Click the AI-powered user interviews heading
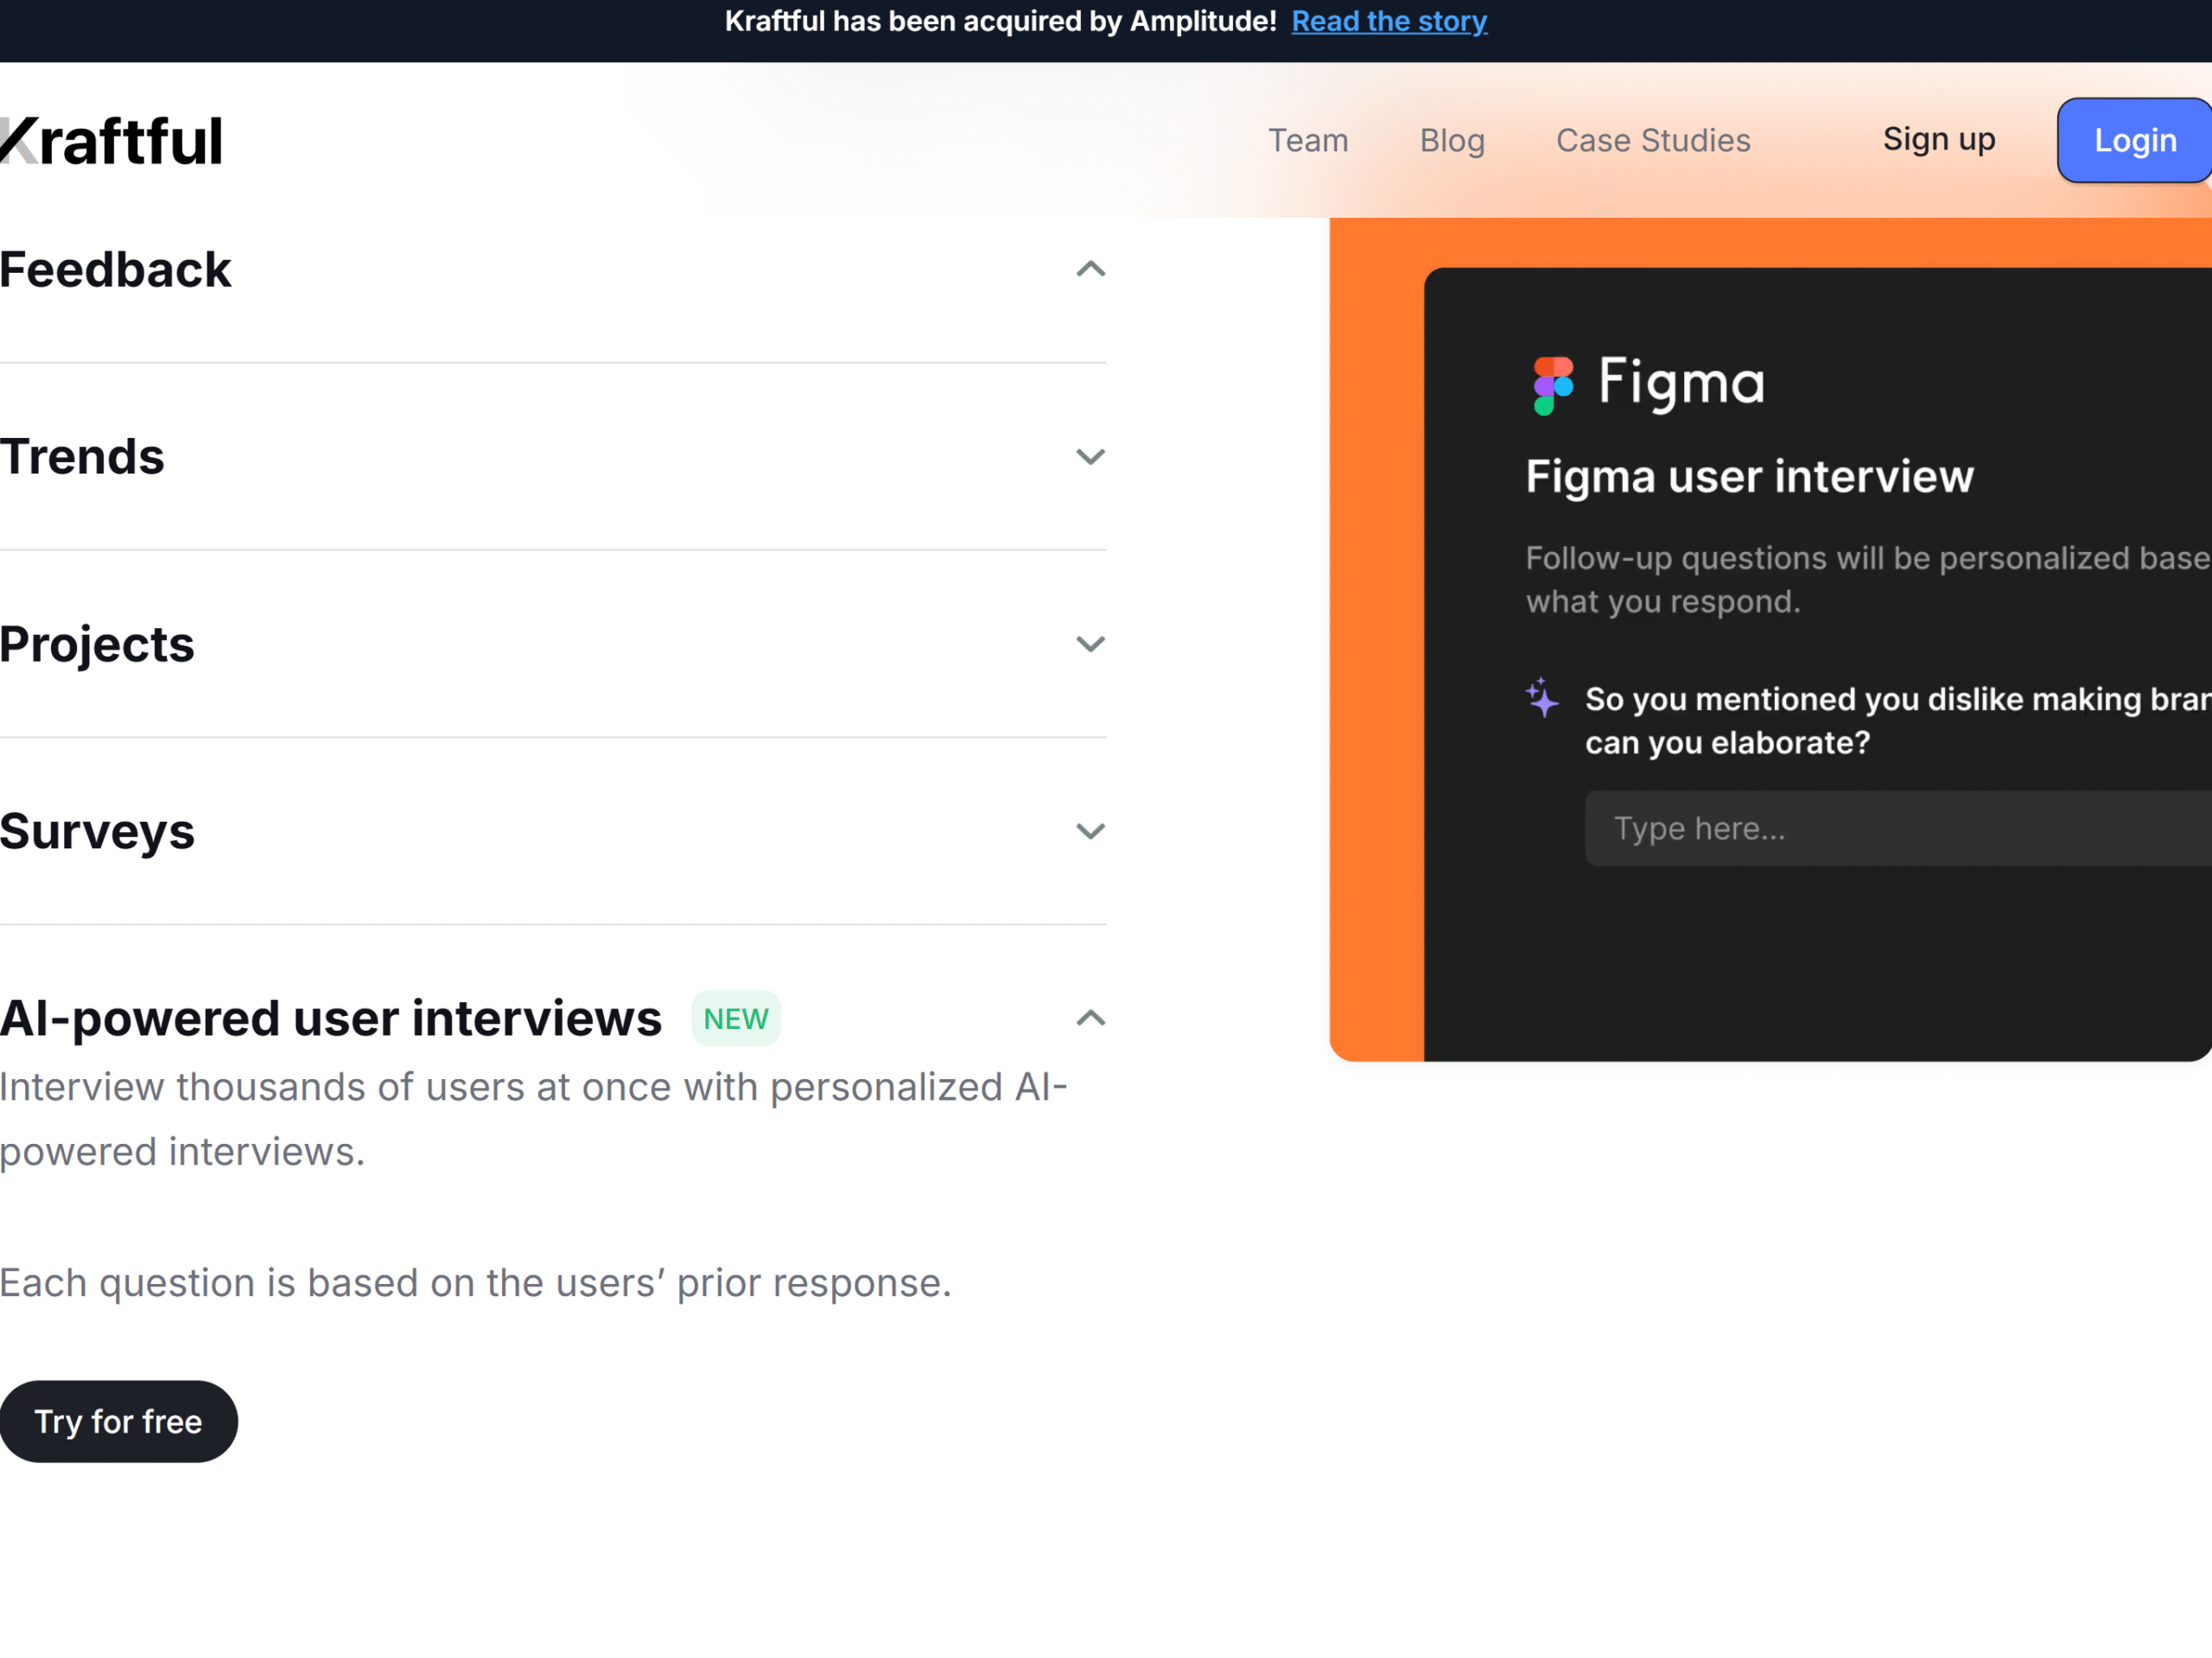 point(330,1018)
